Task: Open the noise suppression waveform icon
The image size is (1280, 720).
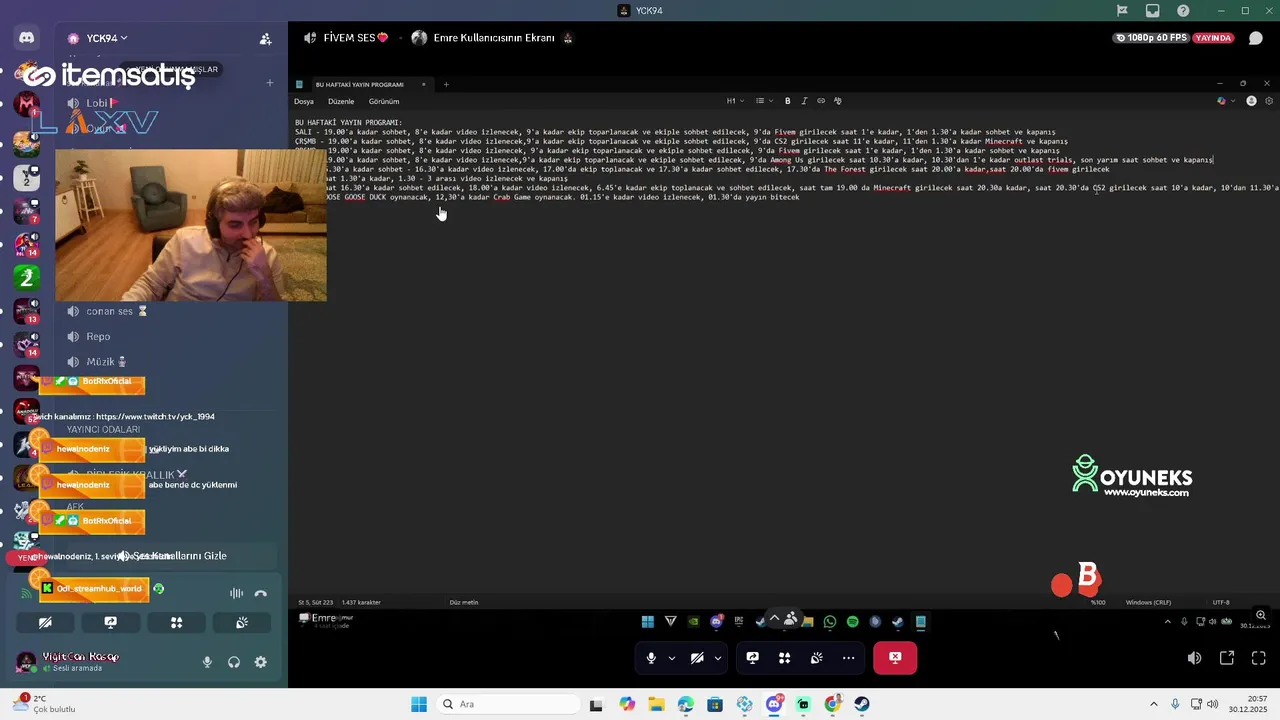Action: tap(236, 593)
